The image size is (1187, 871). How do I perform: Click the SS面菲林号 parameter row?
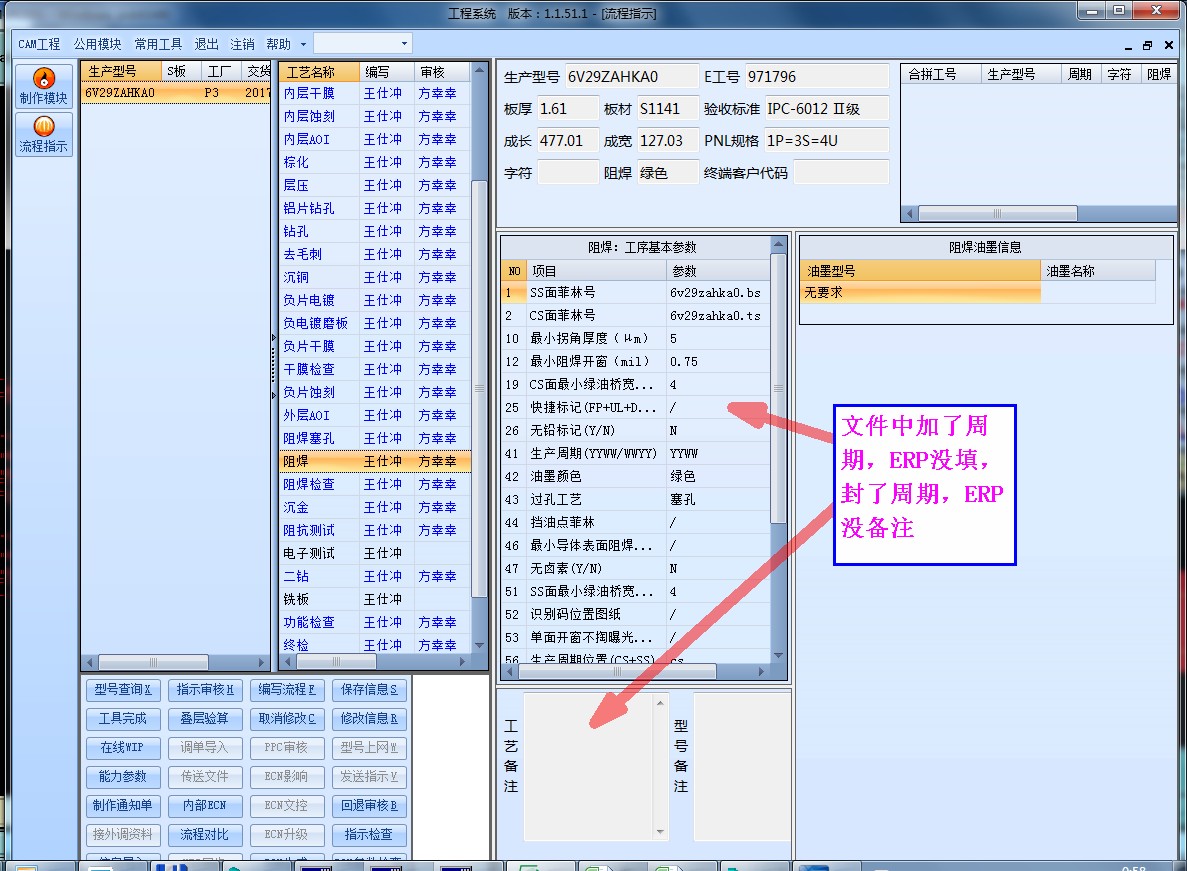point(636,293)
